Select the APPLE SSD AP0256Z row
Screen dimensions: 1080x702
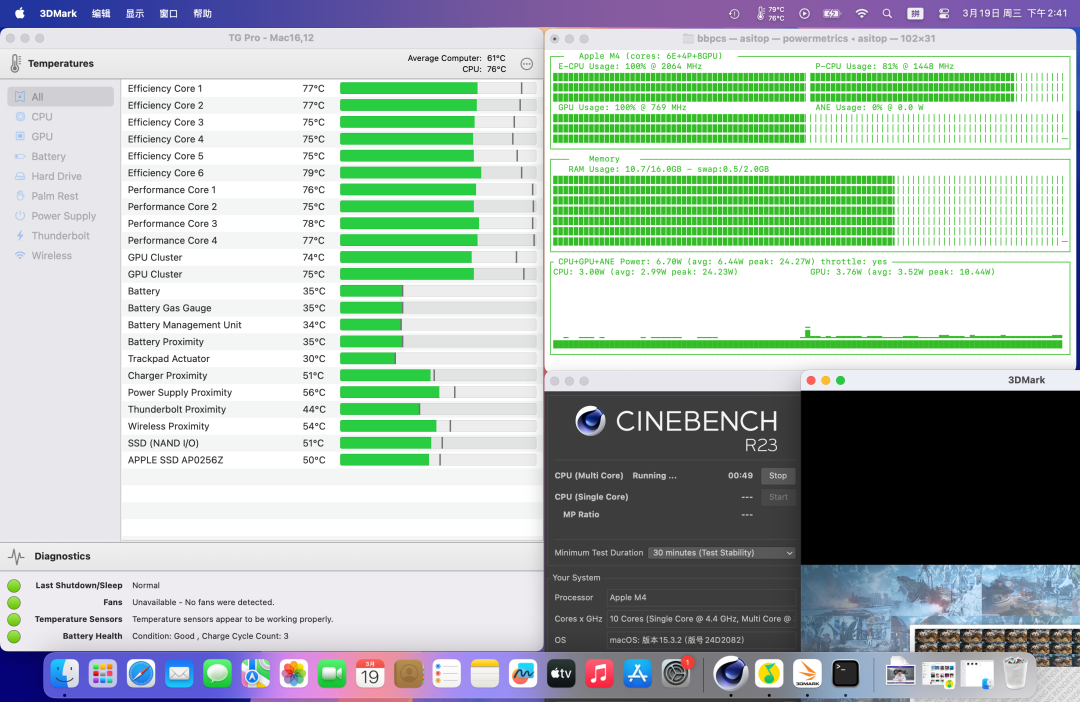pyautogui.click(x=332, y=460)
